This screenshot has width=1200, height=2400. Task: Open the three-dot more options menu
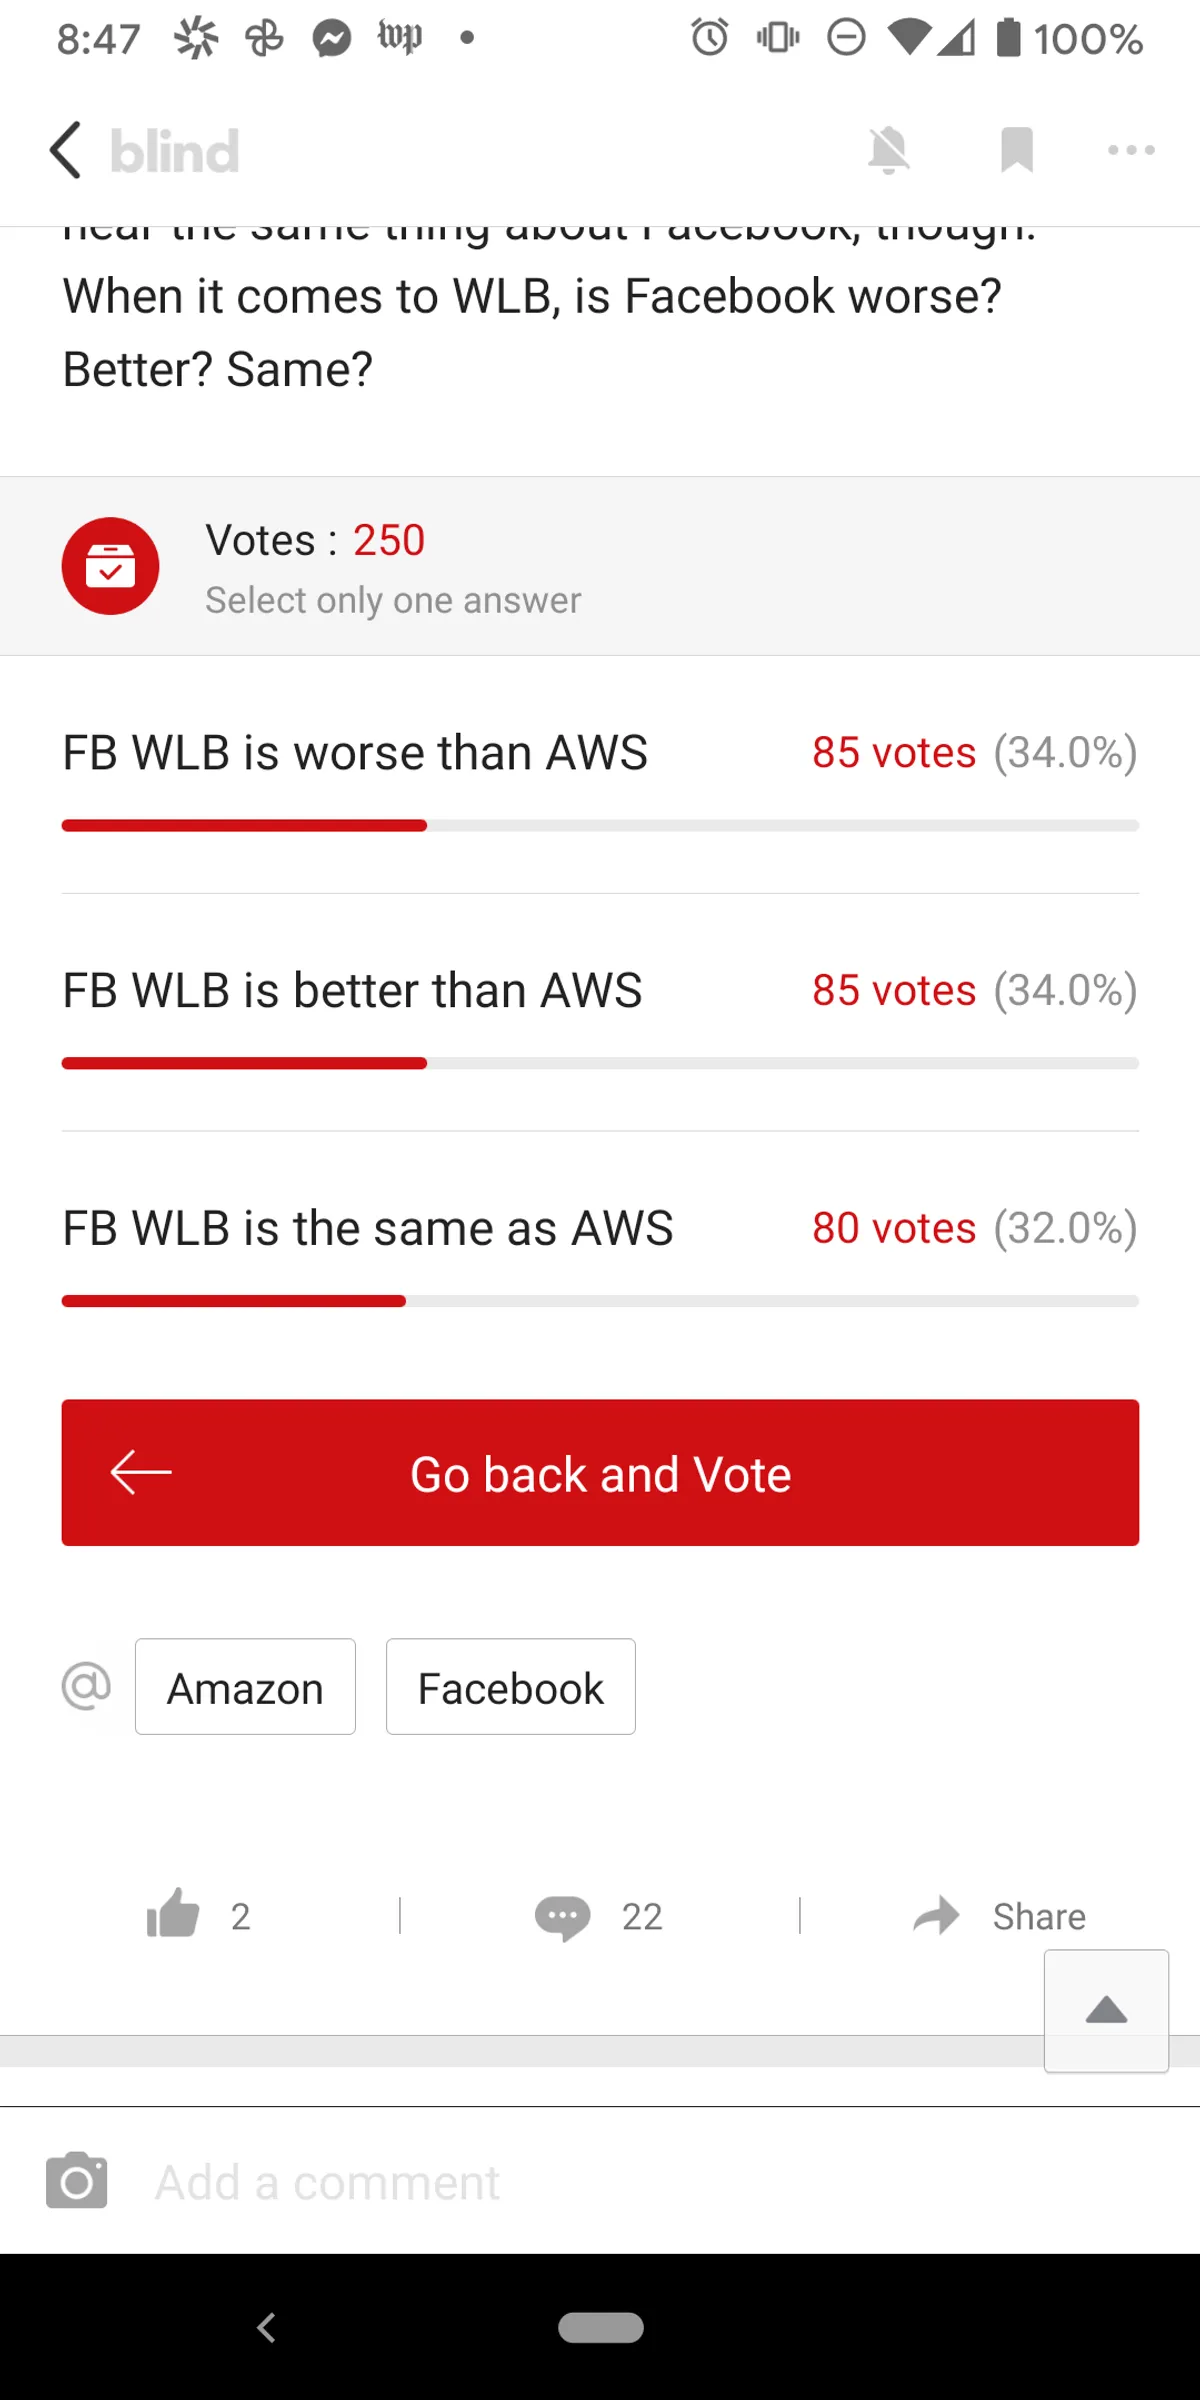[1131, 151]
